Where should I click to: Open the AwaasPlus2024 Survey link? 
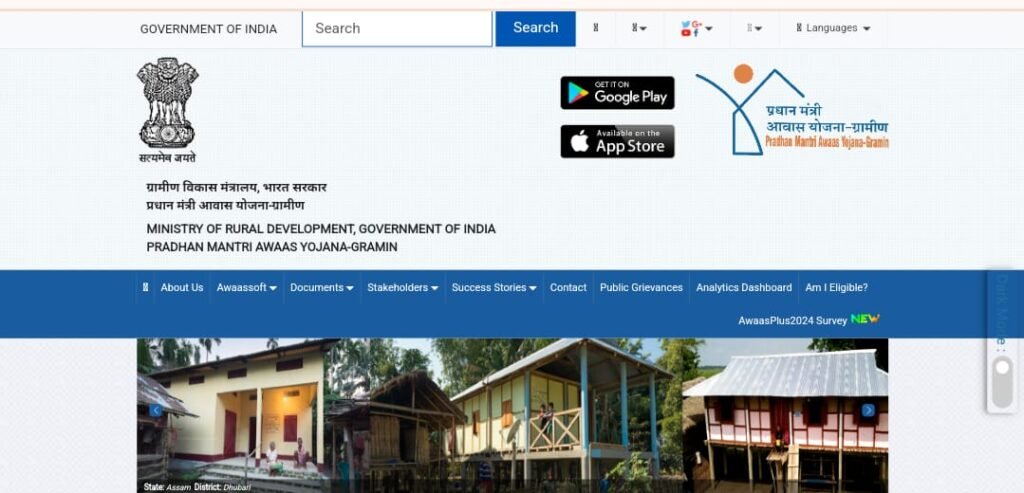click(x=808, y=320)
